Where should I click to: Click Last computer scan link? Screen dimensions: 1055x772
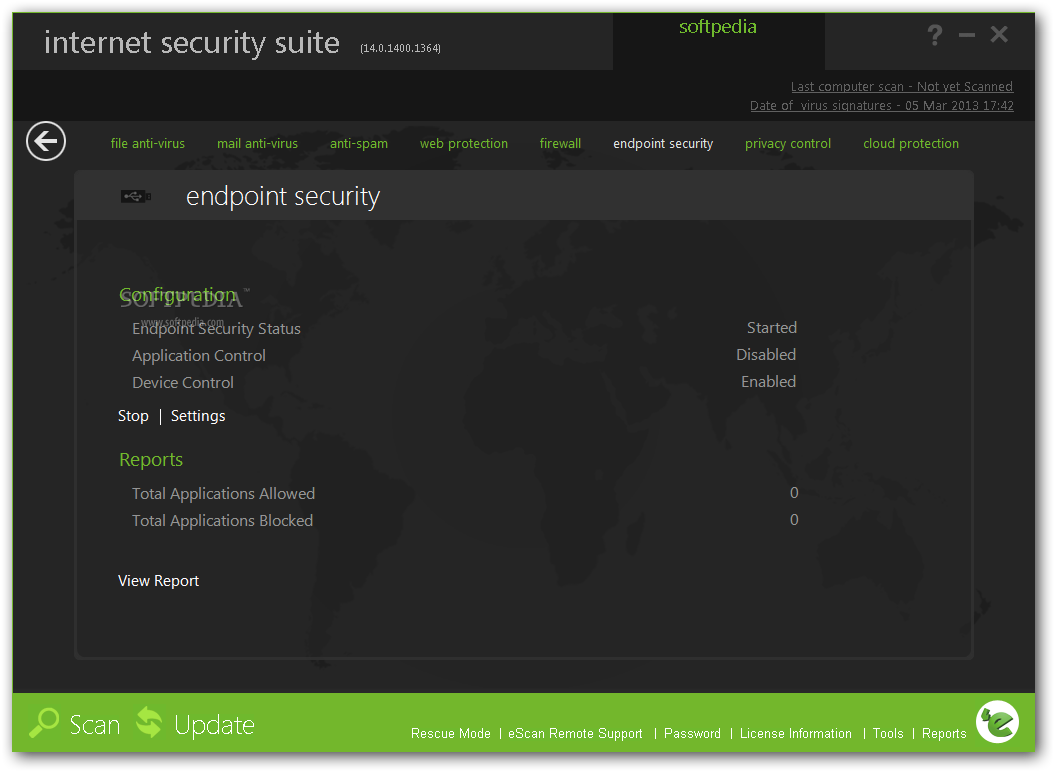902,87
